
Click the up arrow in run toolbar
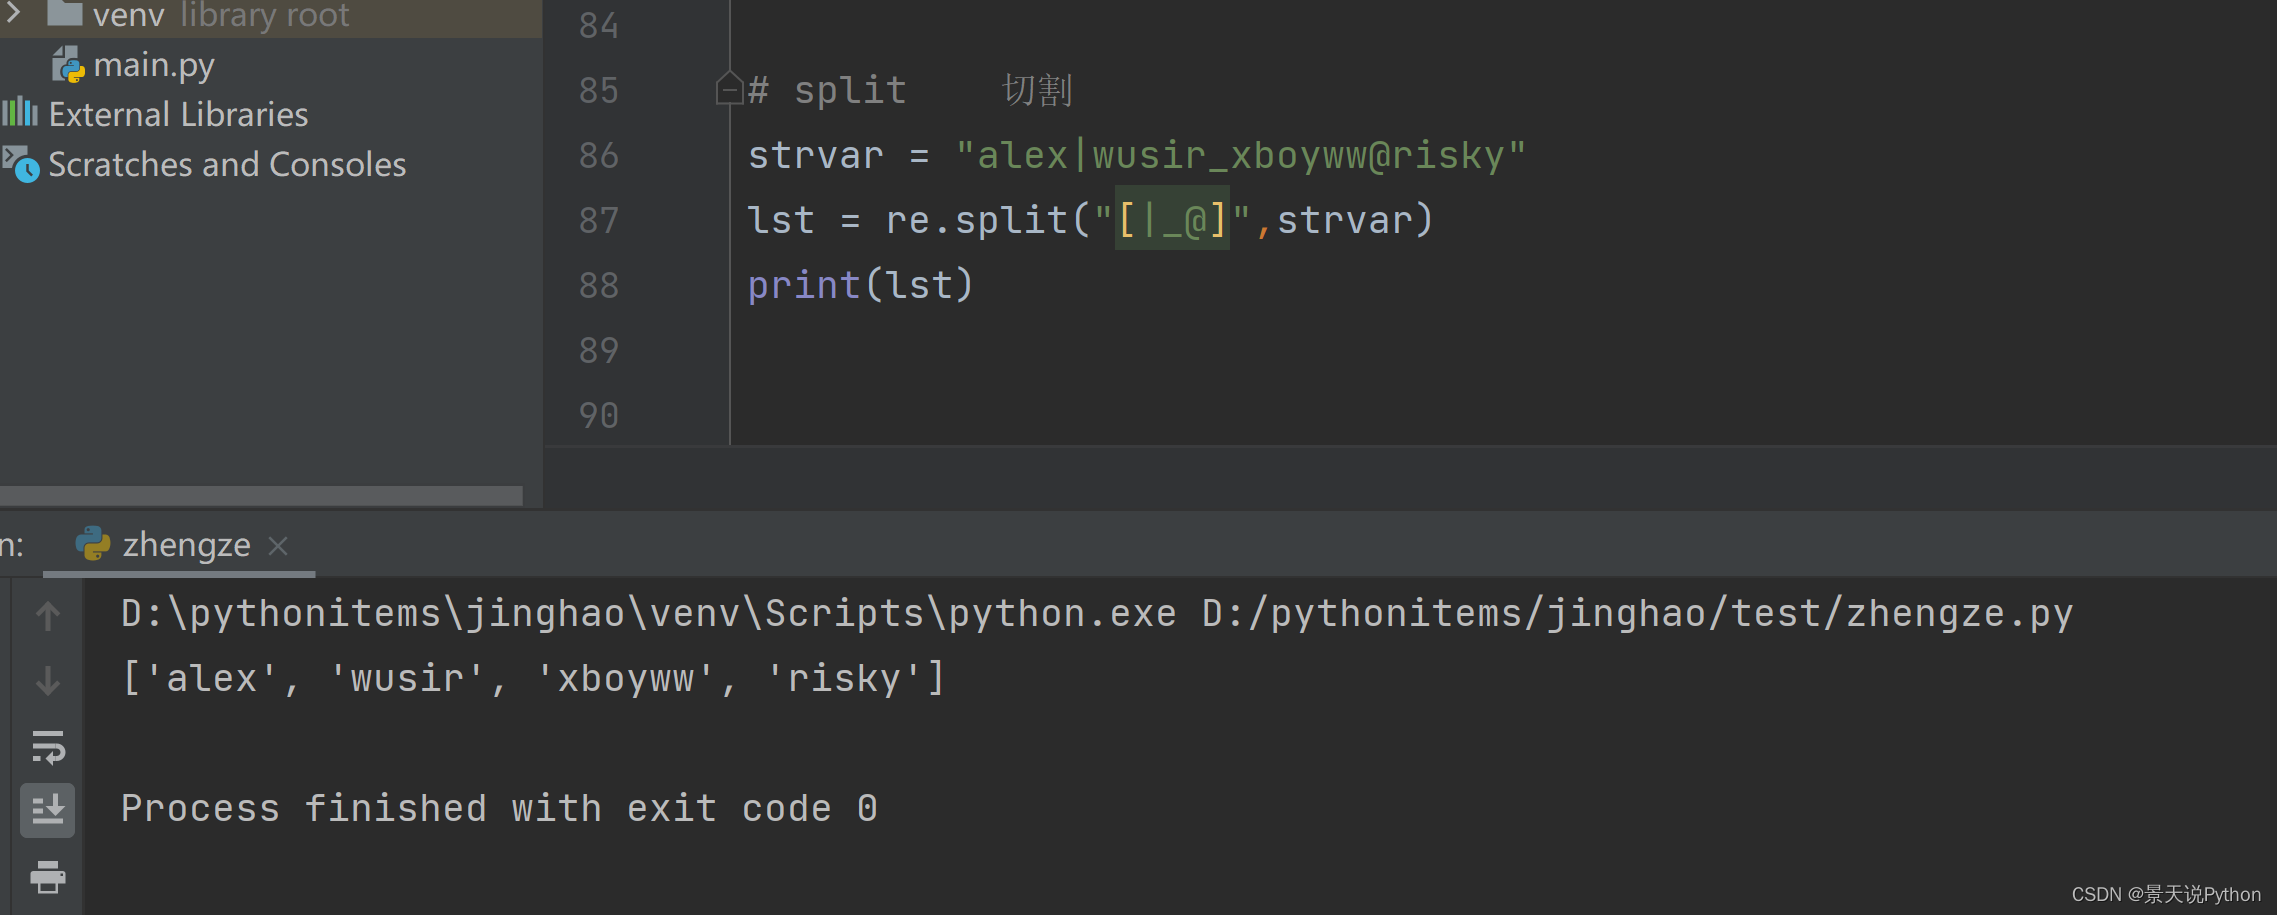pyautogui.click(x=47, y=616)
